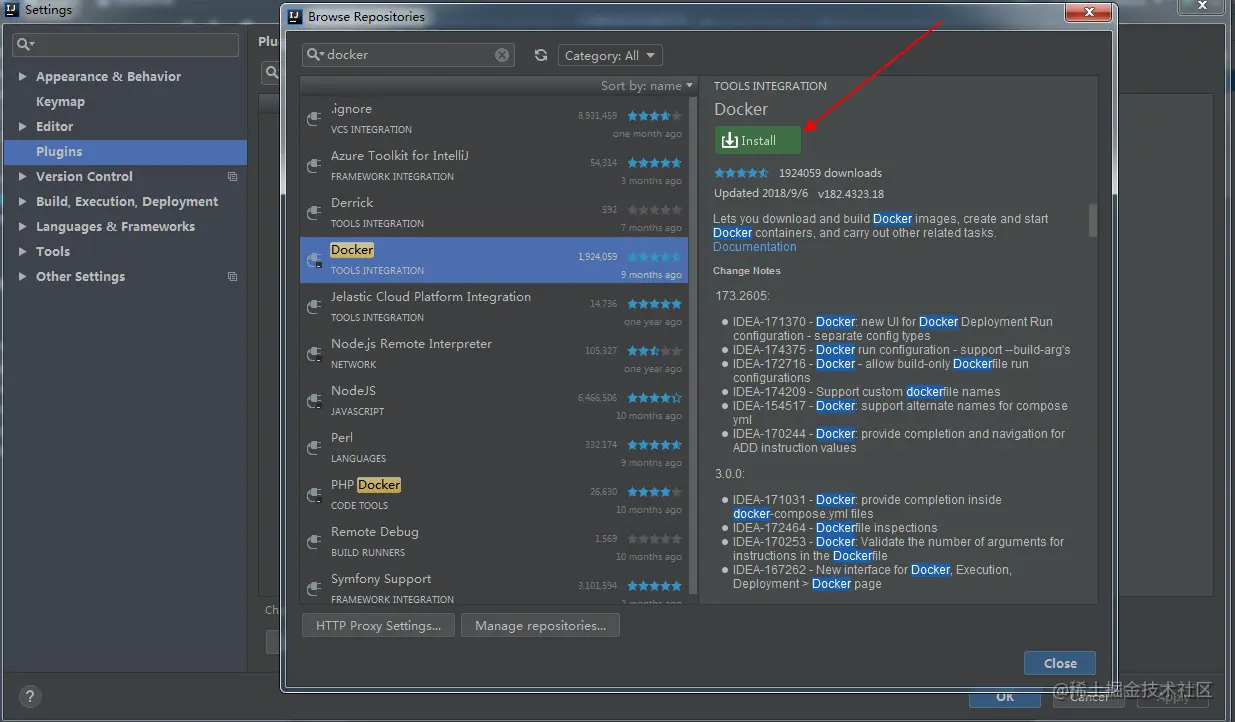Open the Docker Documentation link
The width and height of the screenshot is (1235, 722).
(755, 247)
